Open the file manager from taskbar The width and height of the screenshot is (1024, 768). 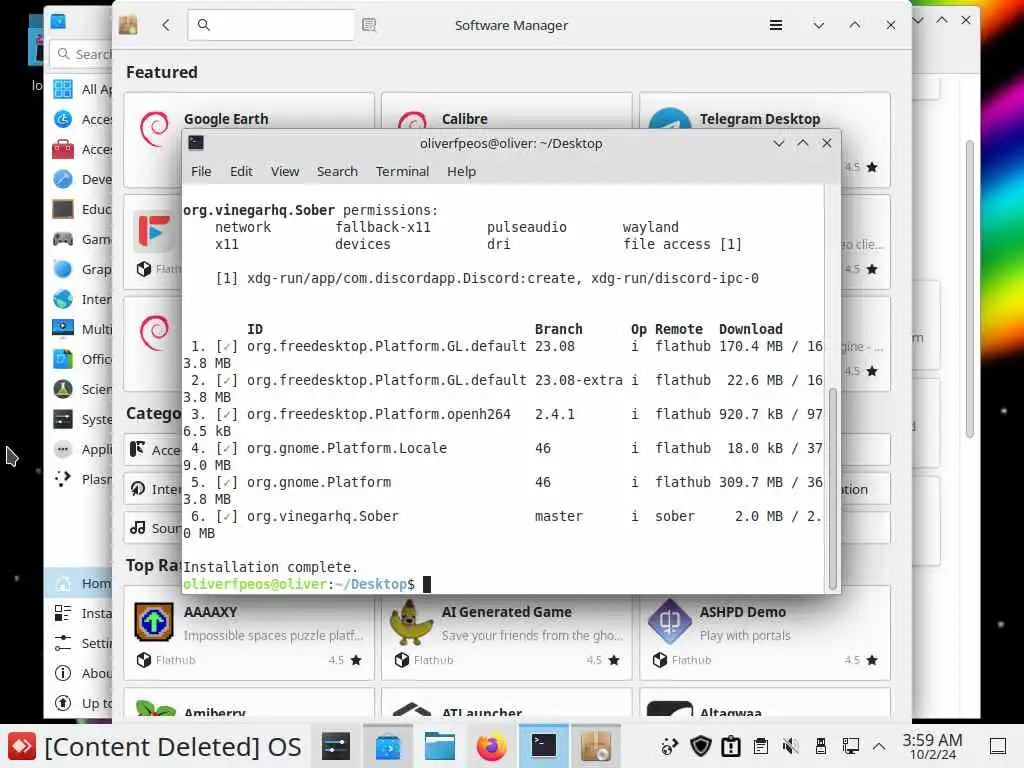440,746
